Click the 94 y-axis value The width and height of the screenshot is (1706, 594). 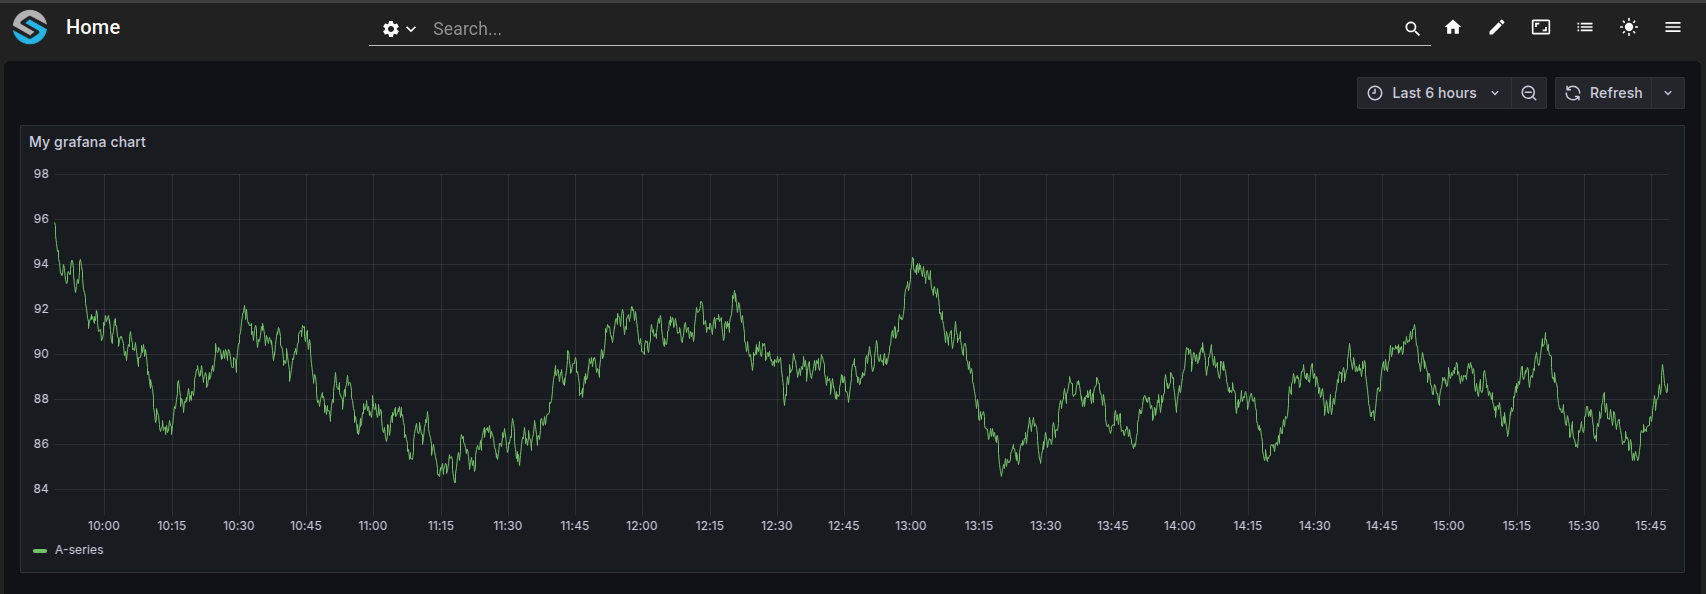pos(41,264)
